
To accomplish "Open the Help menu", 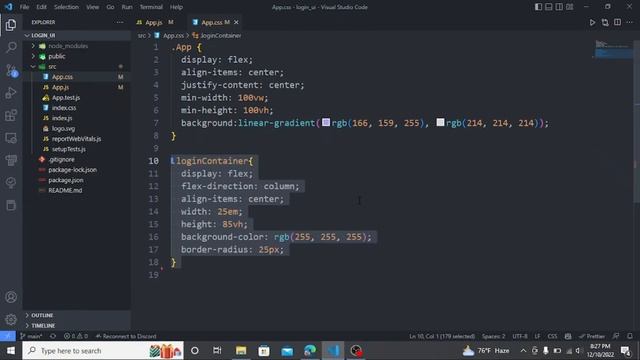I will pyautogui.click(x=176, y=7).
